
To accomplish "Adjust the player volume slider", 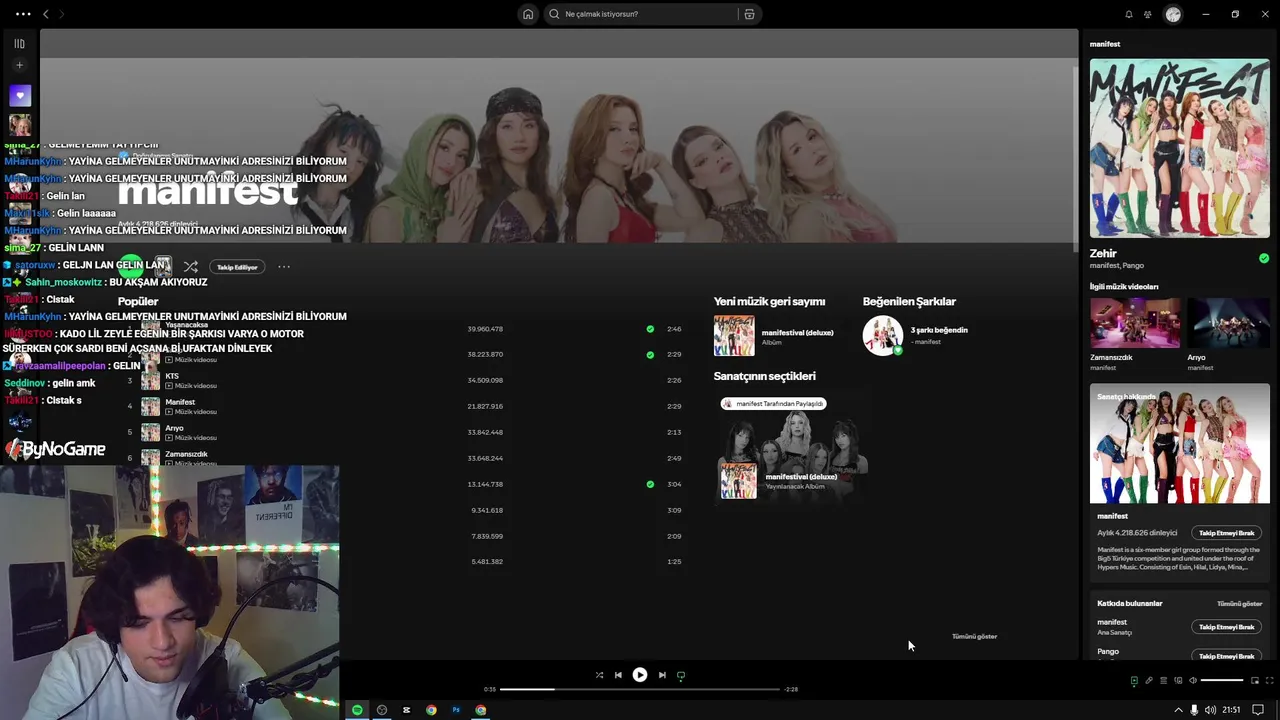I will [1222, 681].
